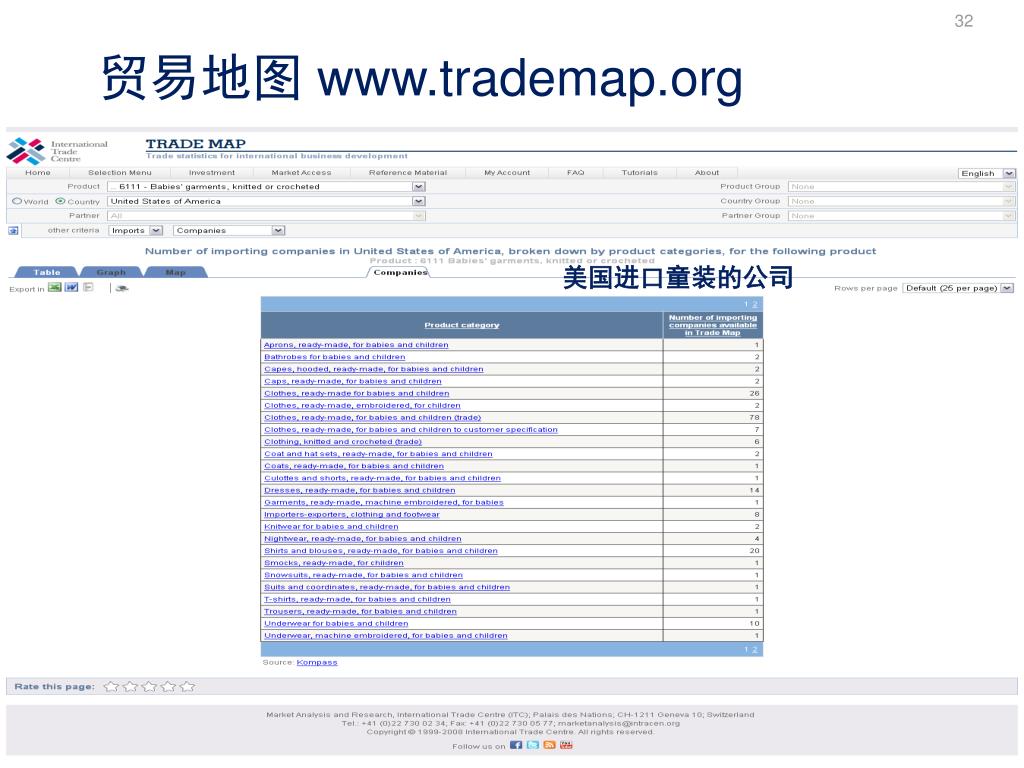
Task: Export table as text file icon
Action: [x=88, y=287]
